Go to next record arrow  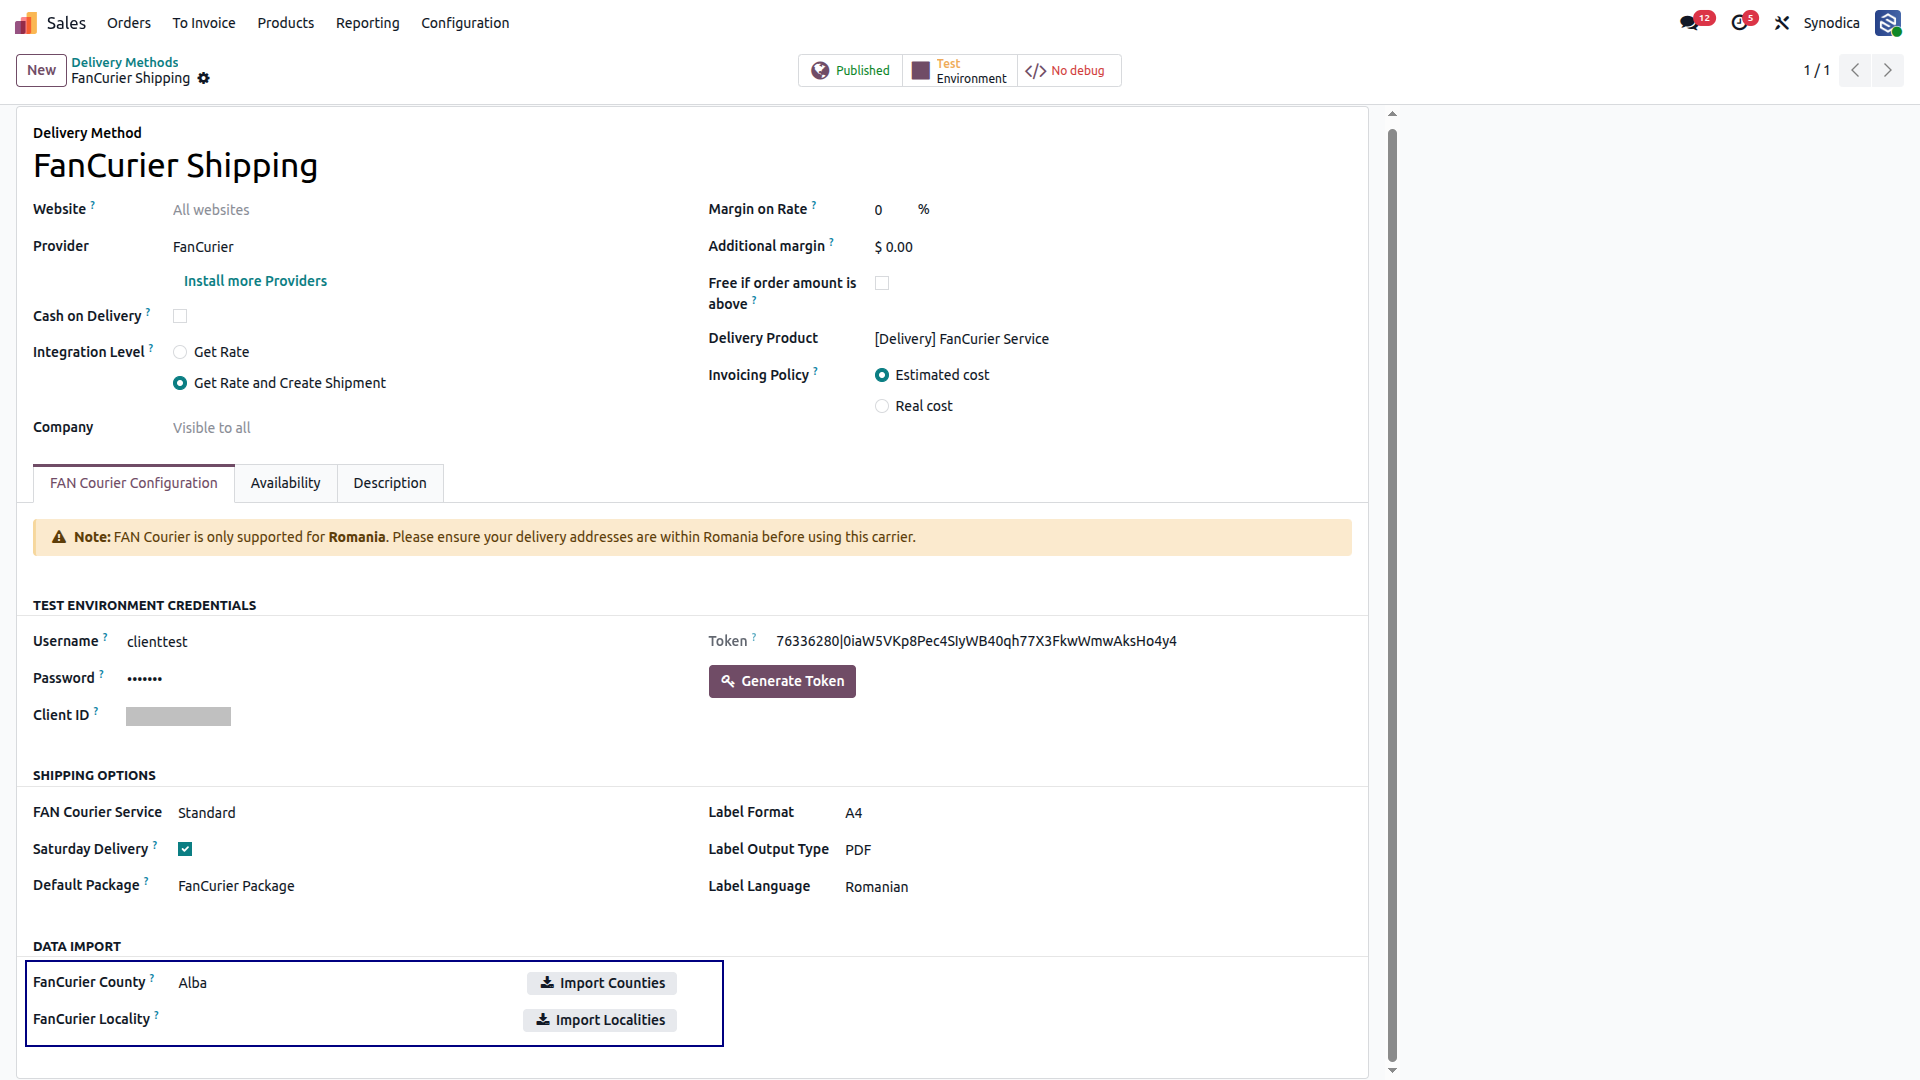(x=1888, y=70)
